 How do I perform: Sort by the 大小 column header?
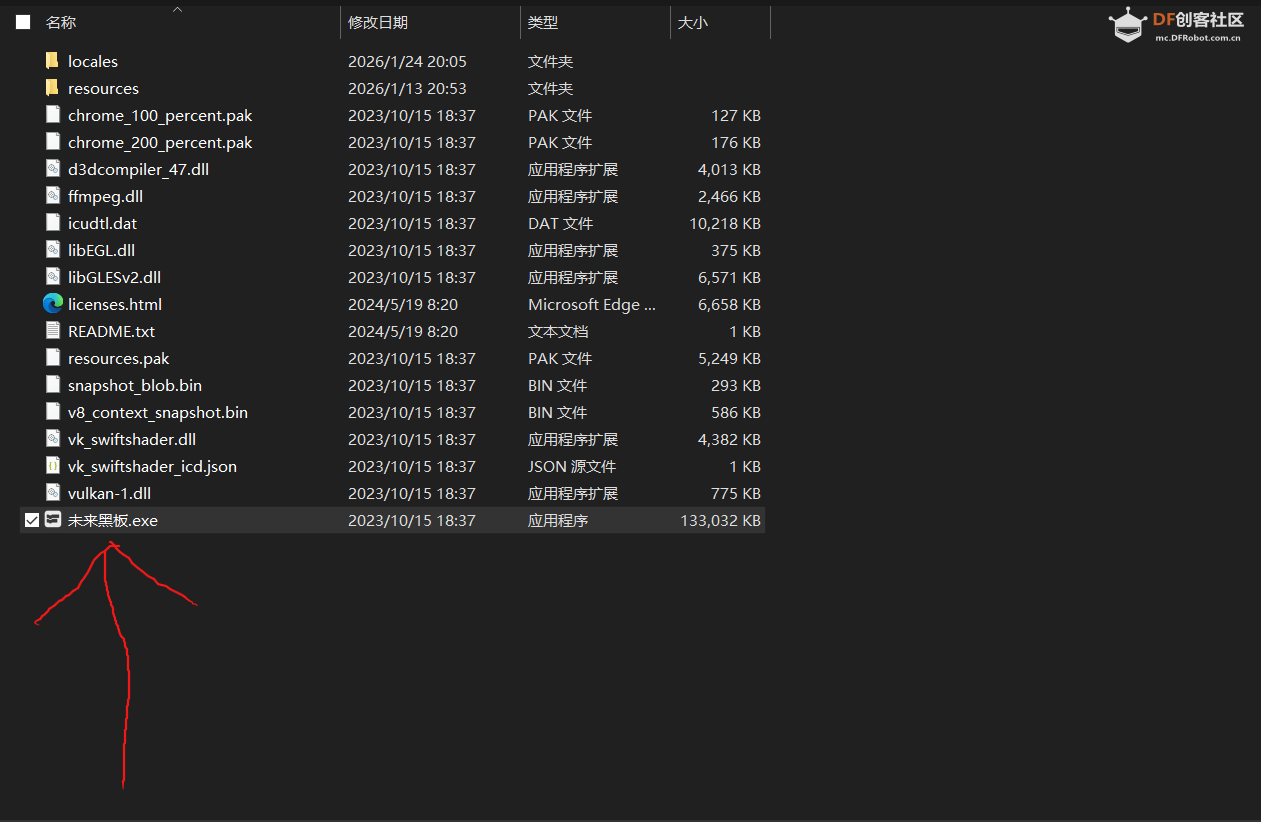click(692, 22)
